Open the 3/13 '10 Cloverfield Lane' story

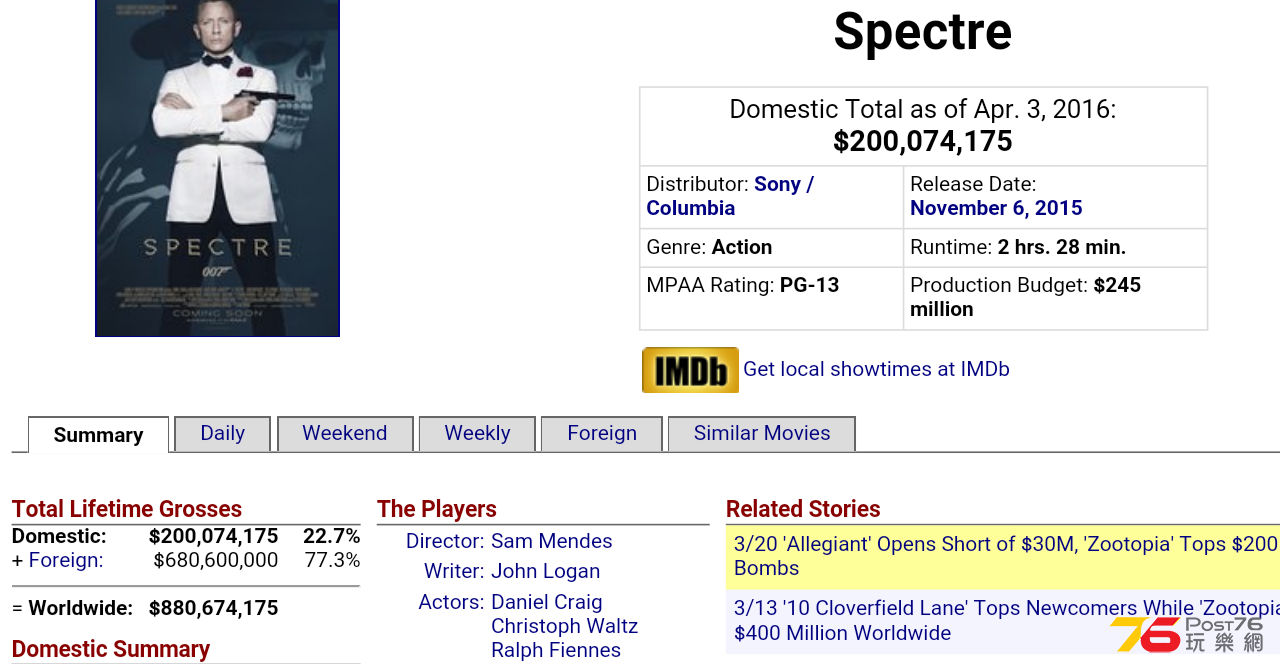click(1003, 621)
